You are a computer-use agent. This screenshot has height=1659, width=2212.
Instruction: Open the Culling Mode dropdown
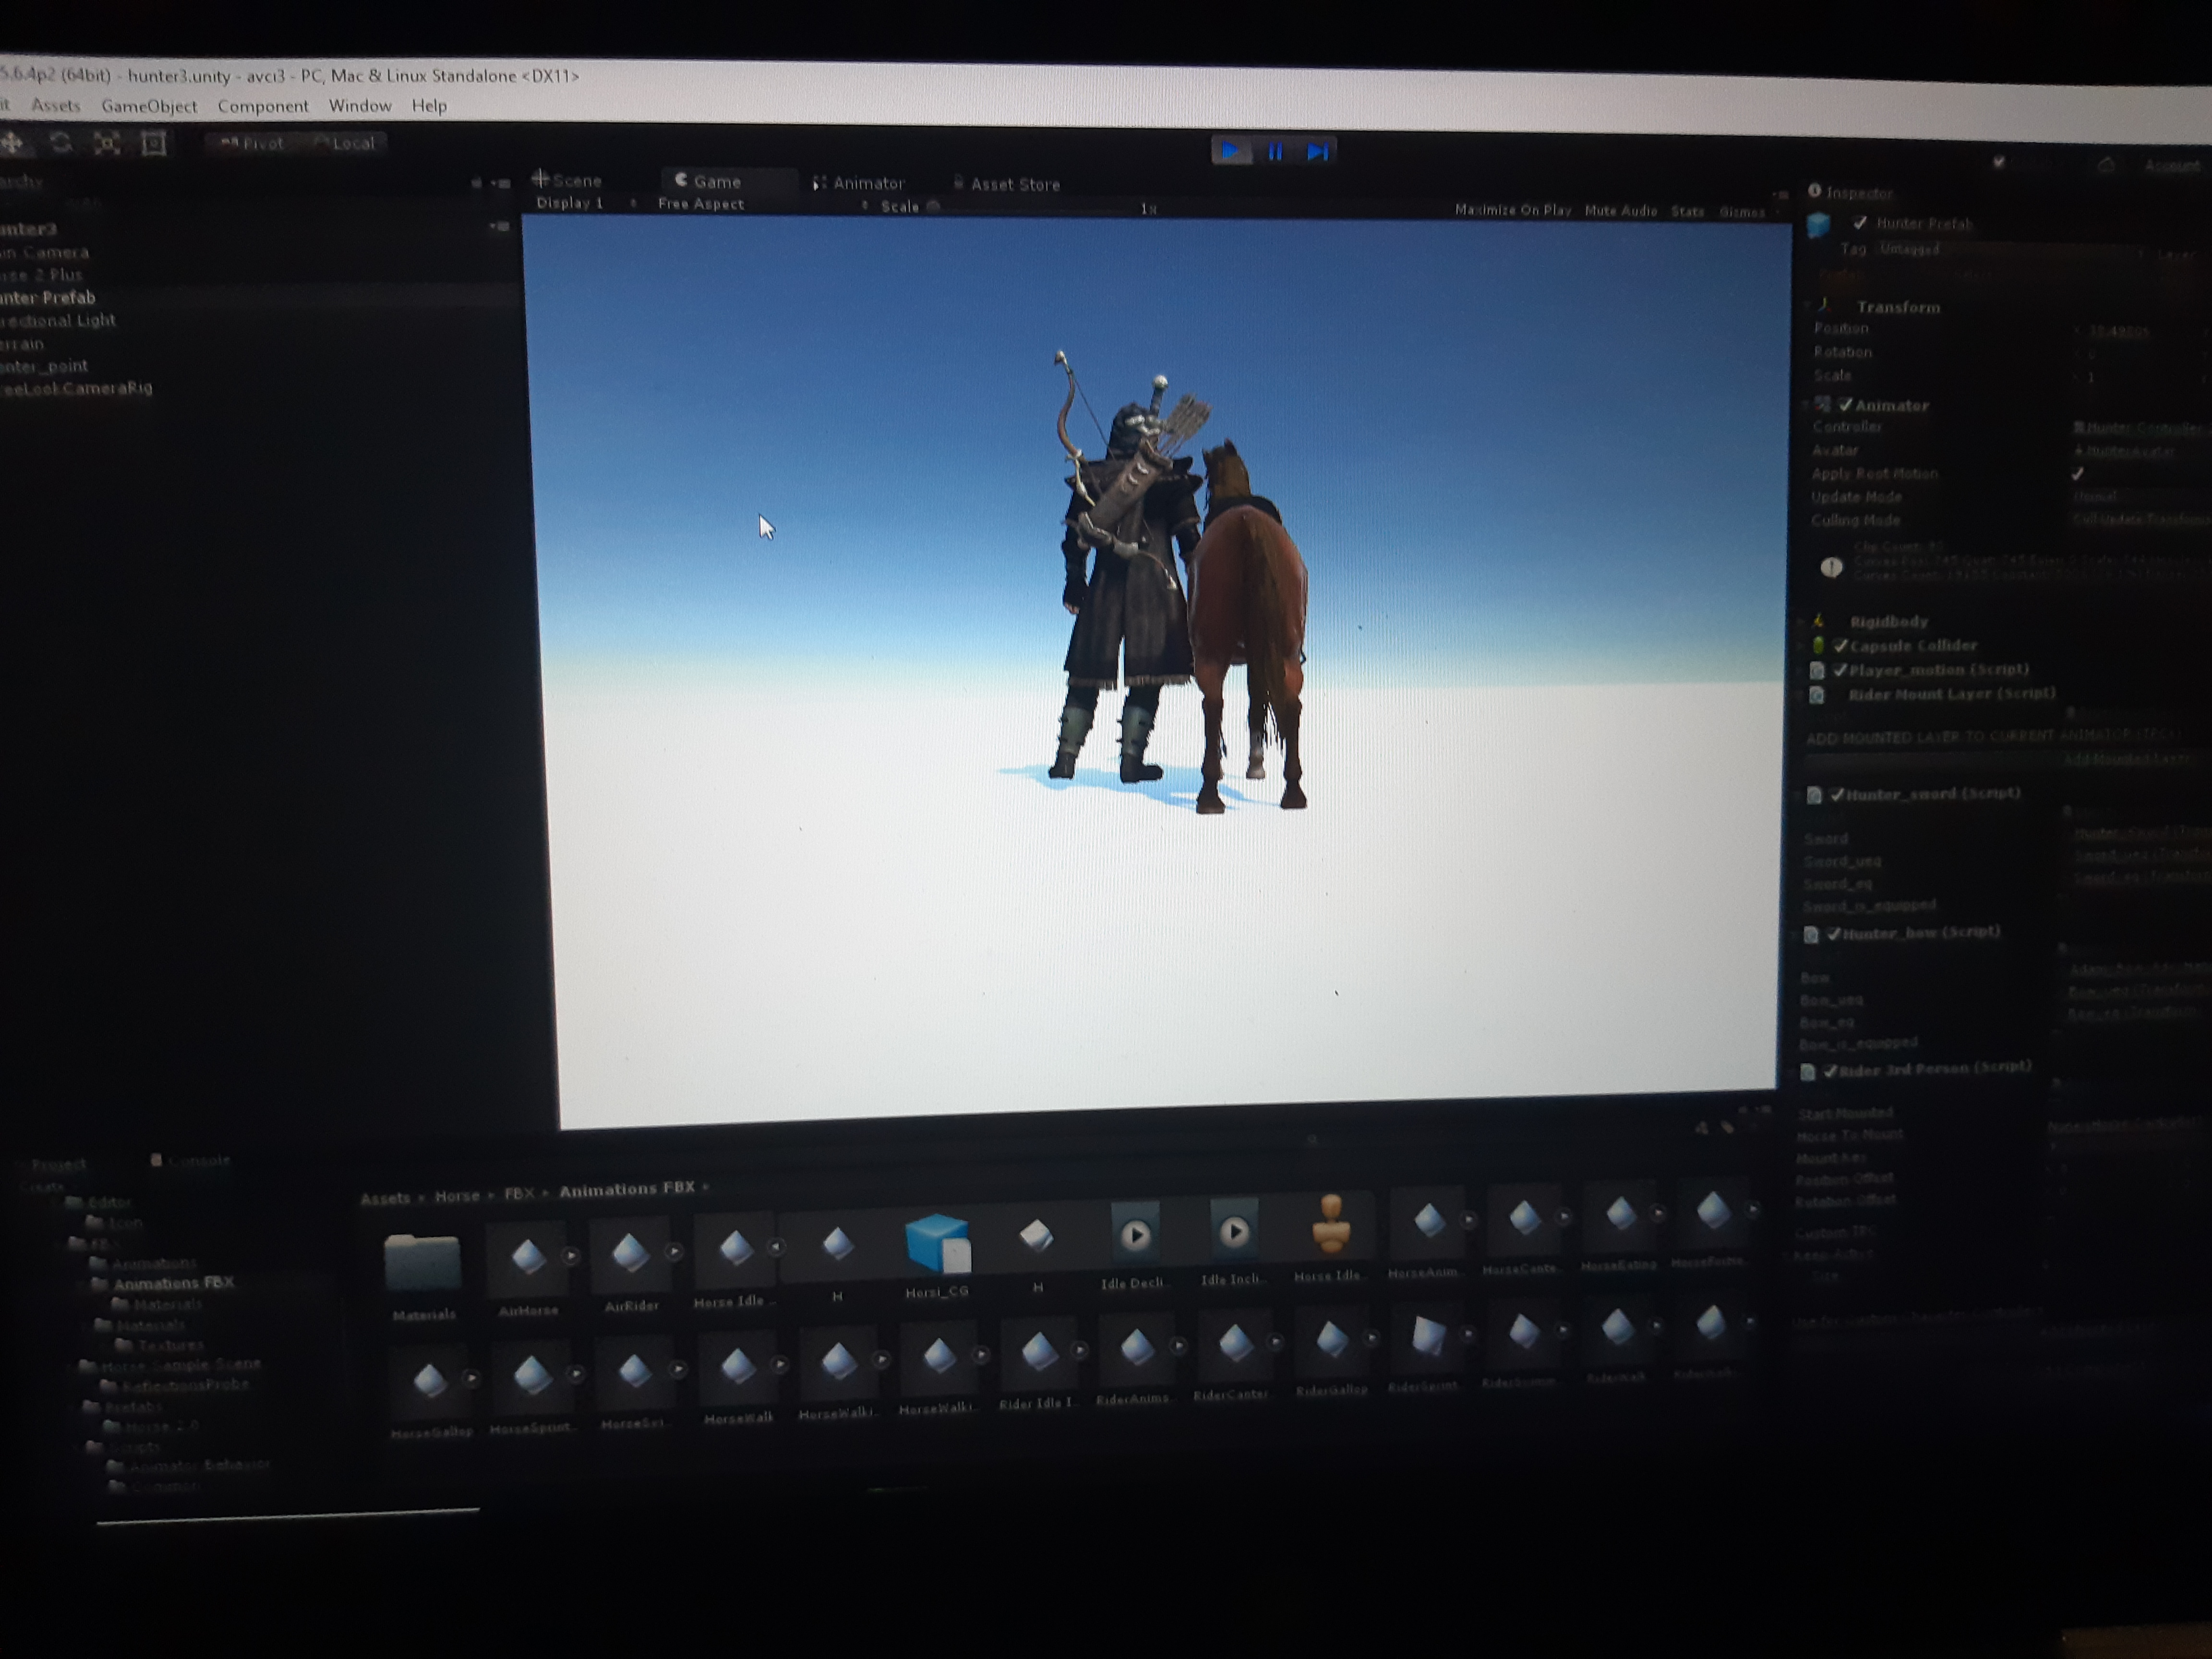2140,519
